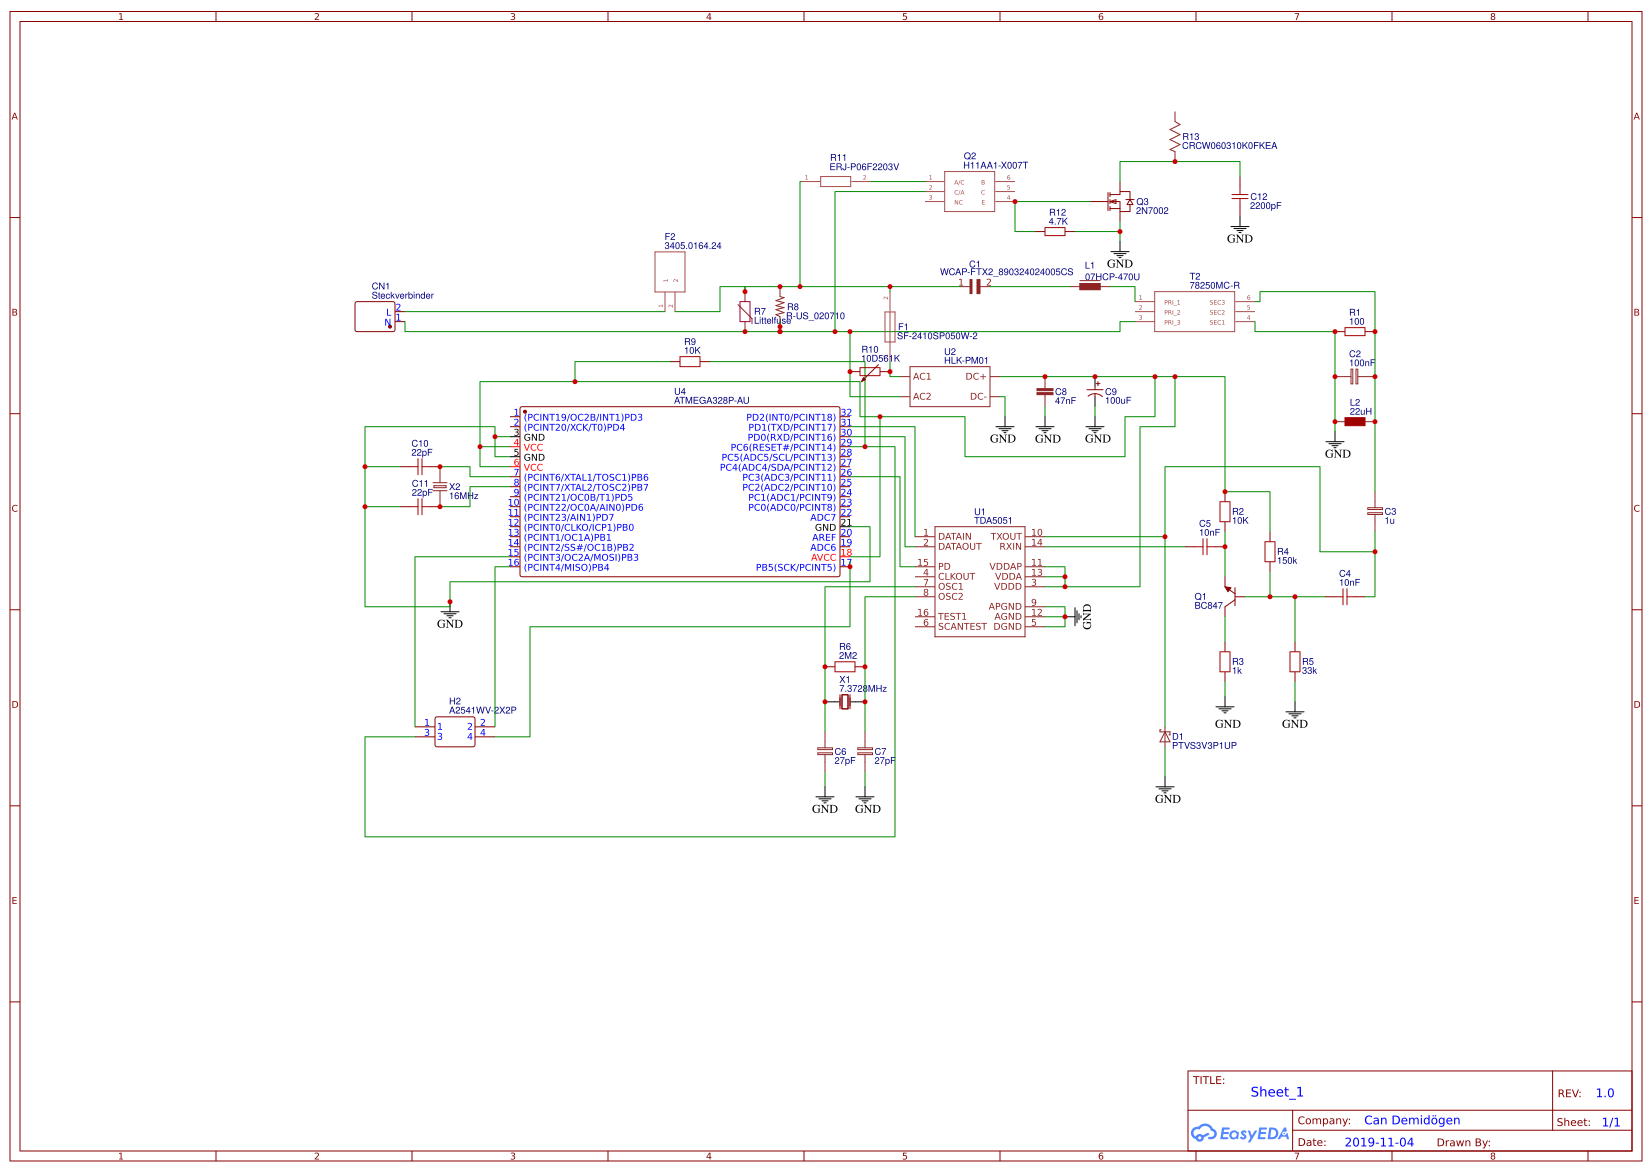Select TVS diode D1 PTVS3V3P1UP
Viewport: 1652px width, 1172px height.
[x=1165, y=735]
